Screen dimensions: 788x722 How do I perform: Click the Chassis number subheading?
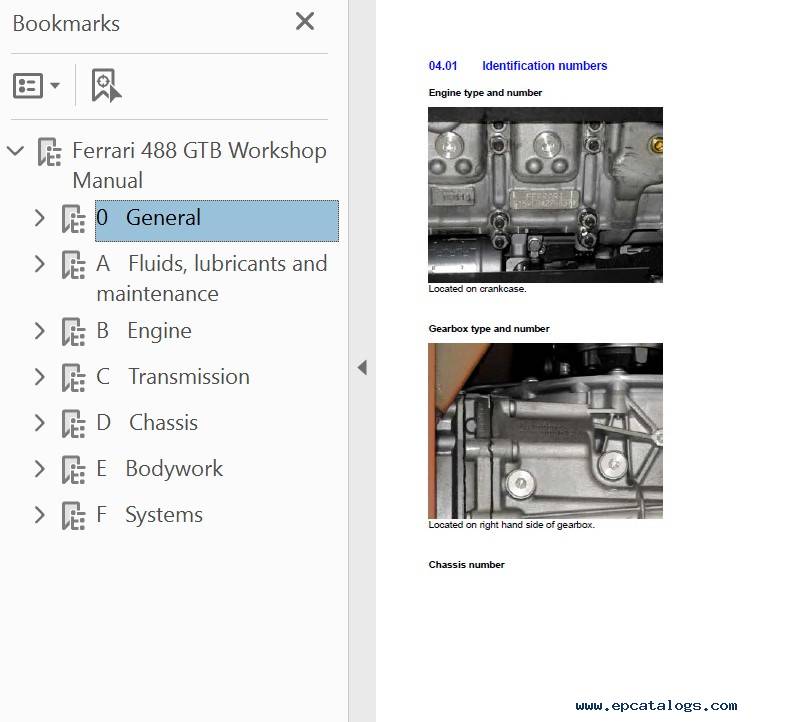tap(466, 565)
